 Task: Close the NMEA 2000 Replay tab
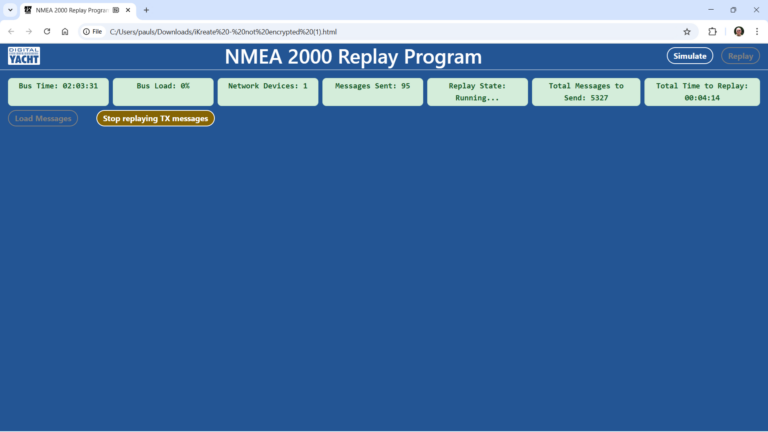[128, 10]
